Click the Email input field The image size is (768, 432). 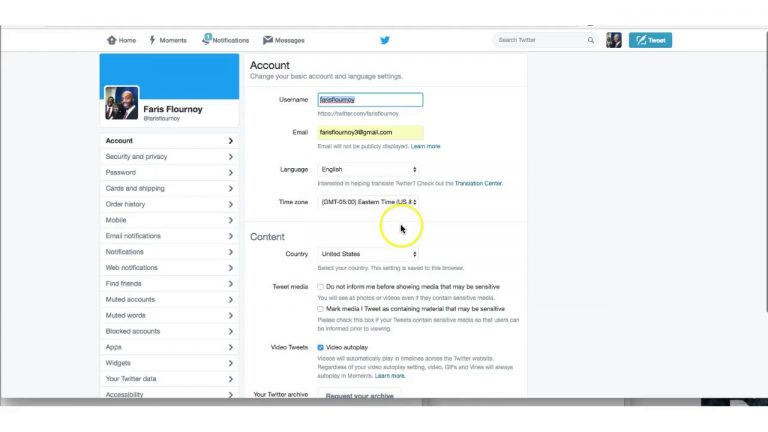point(370,132)
